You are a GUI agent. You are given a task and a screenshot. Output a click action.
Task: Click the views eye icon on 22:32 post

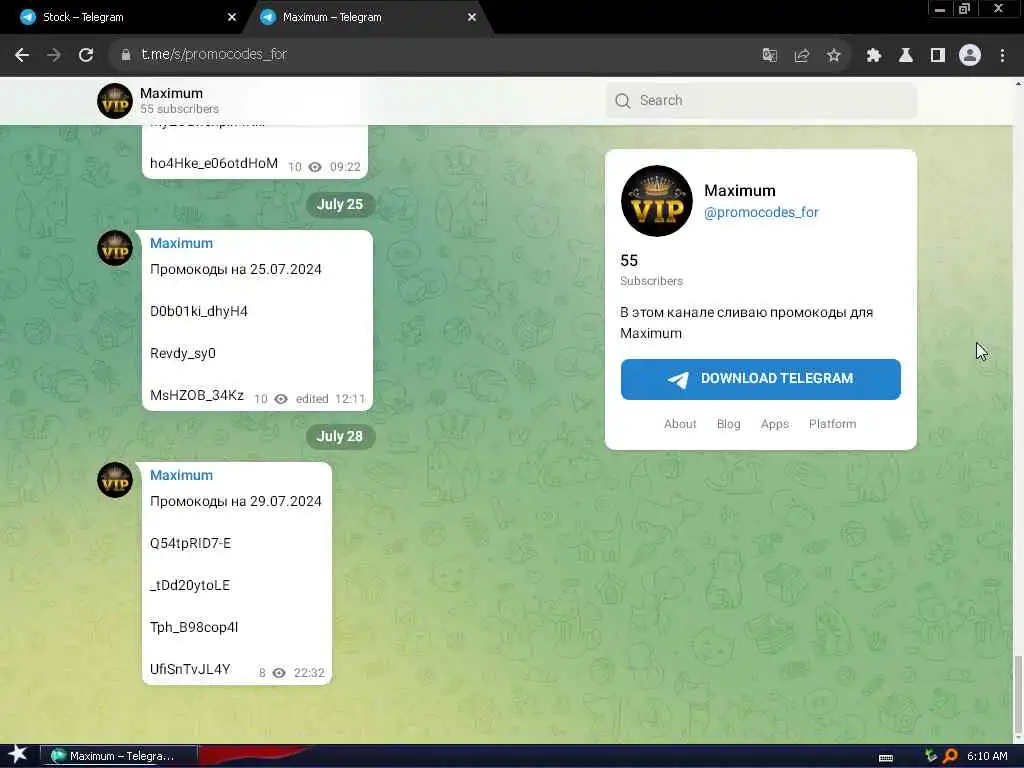(279, 673)
